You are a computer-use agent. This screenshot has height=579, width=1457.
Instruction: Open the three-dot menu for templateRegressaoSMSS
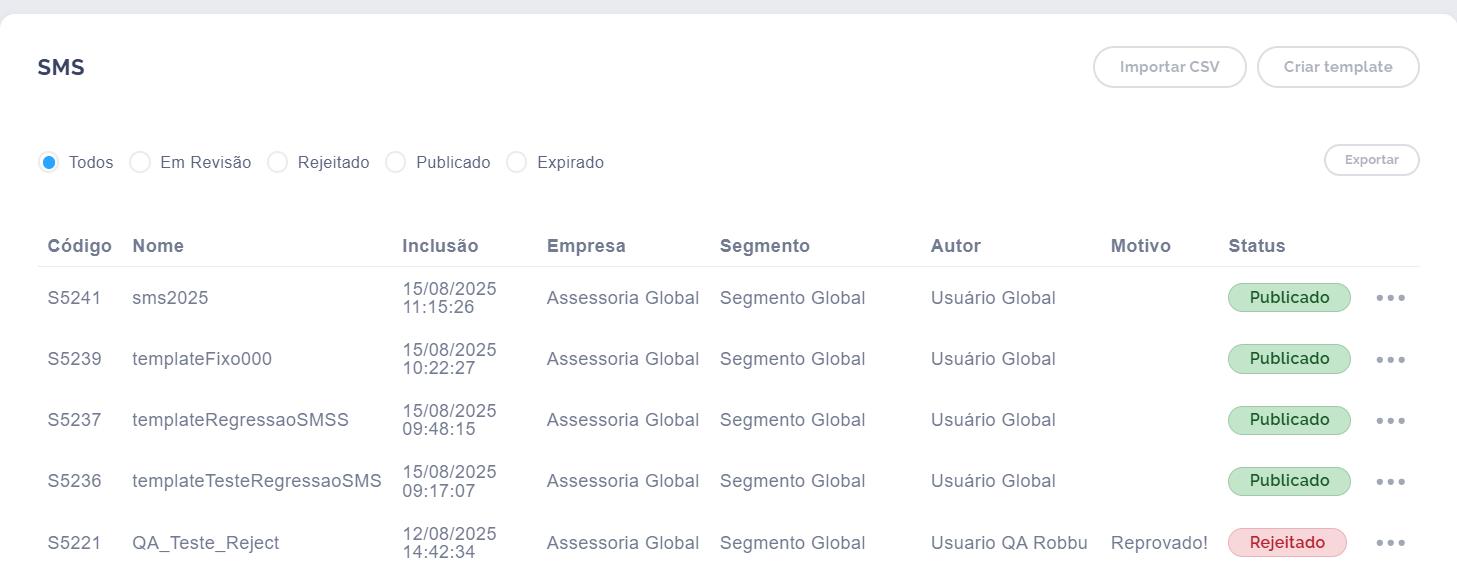[1390, 420]
